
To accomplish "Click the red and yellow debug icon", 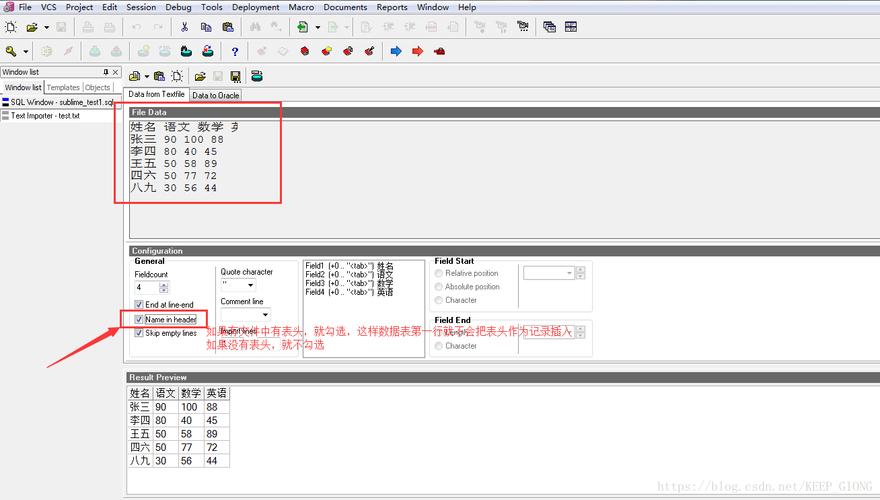I will click(326, 52).
